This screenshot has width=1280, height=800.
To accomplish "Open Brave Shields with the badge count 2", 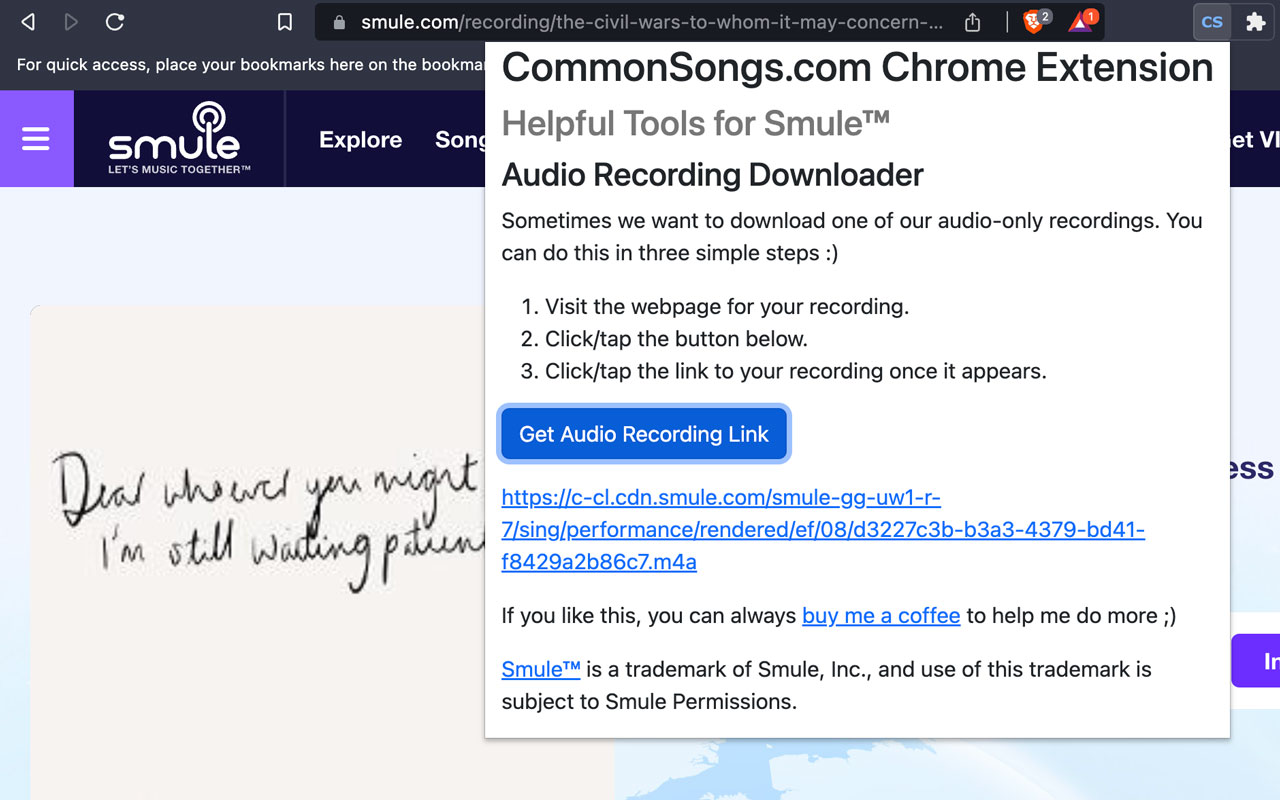I will pos(1032,20).
